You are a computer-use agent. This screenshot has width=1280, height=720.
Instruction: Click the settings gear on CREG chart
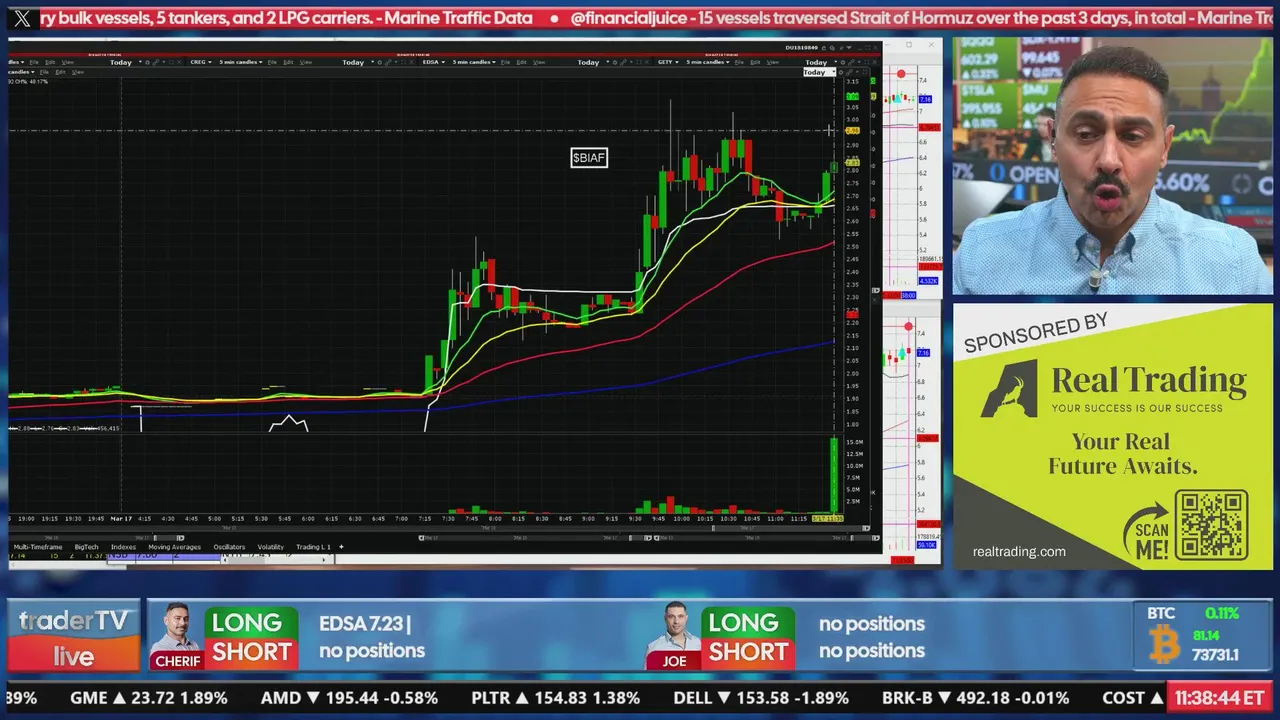pyautogui.click(x=379, y=62)
